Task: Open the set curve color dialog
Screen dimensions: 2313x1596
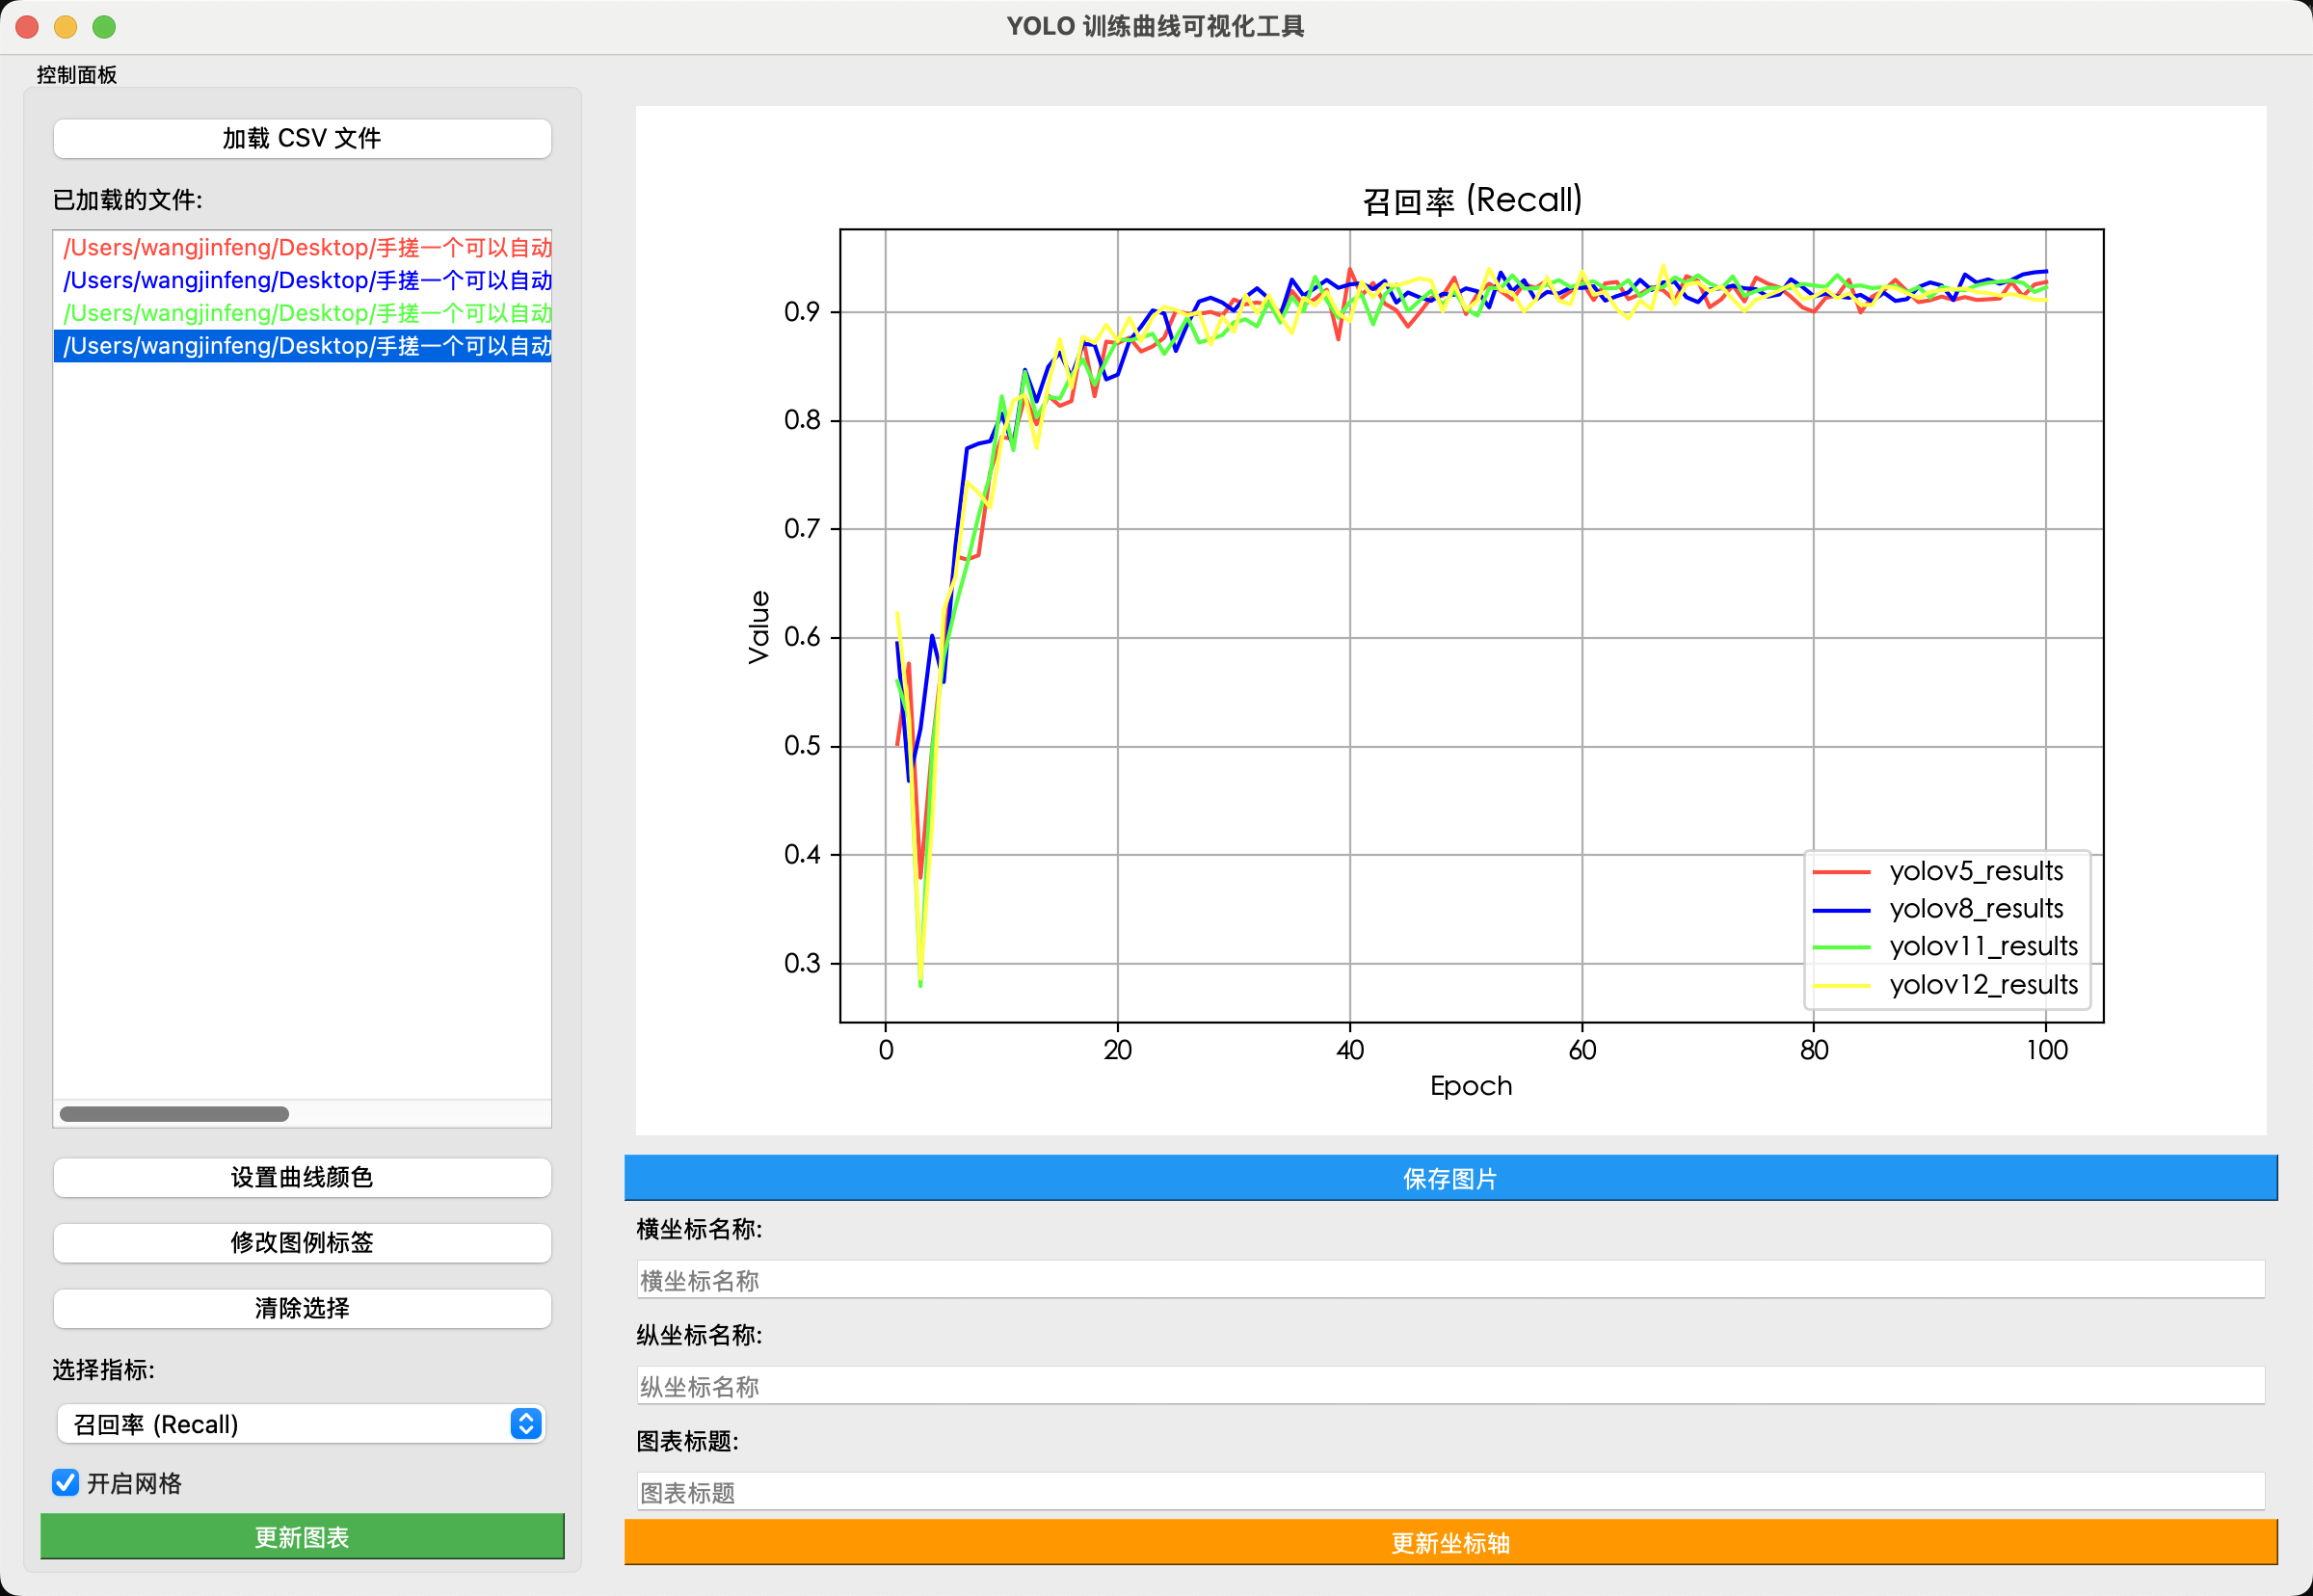Action: click(301, 1177)
